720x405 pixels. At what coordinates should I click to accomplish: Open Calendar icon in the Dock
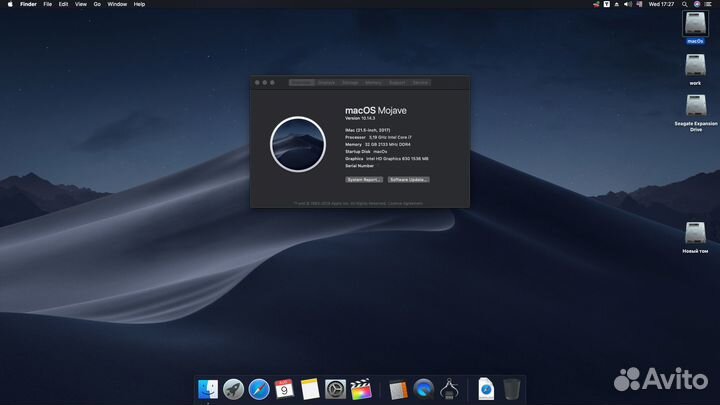point(284,389)
